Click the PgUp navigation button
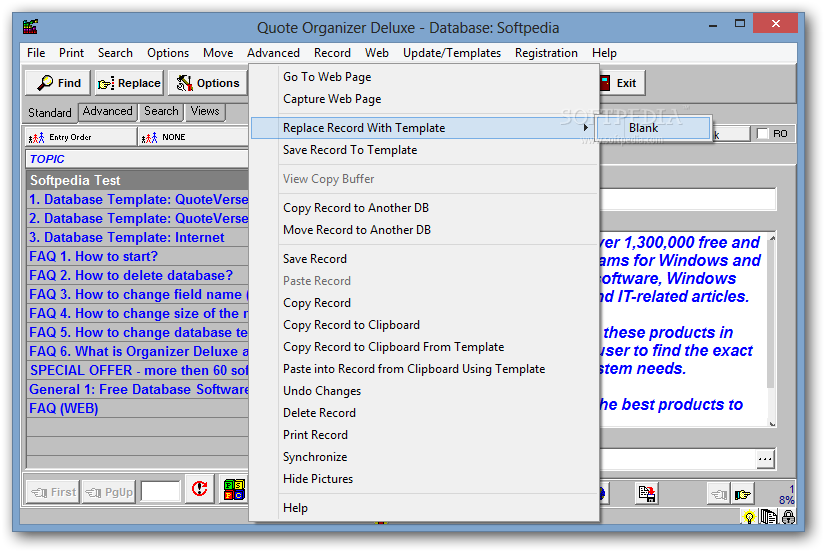Screen dimensions: 825x552 (108, 493)
